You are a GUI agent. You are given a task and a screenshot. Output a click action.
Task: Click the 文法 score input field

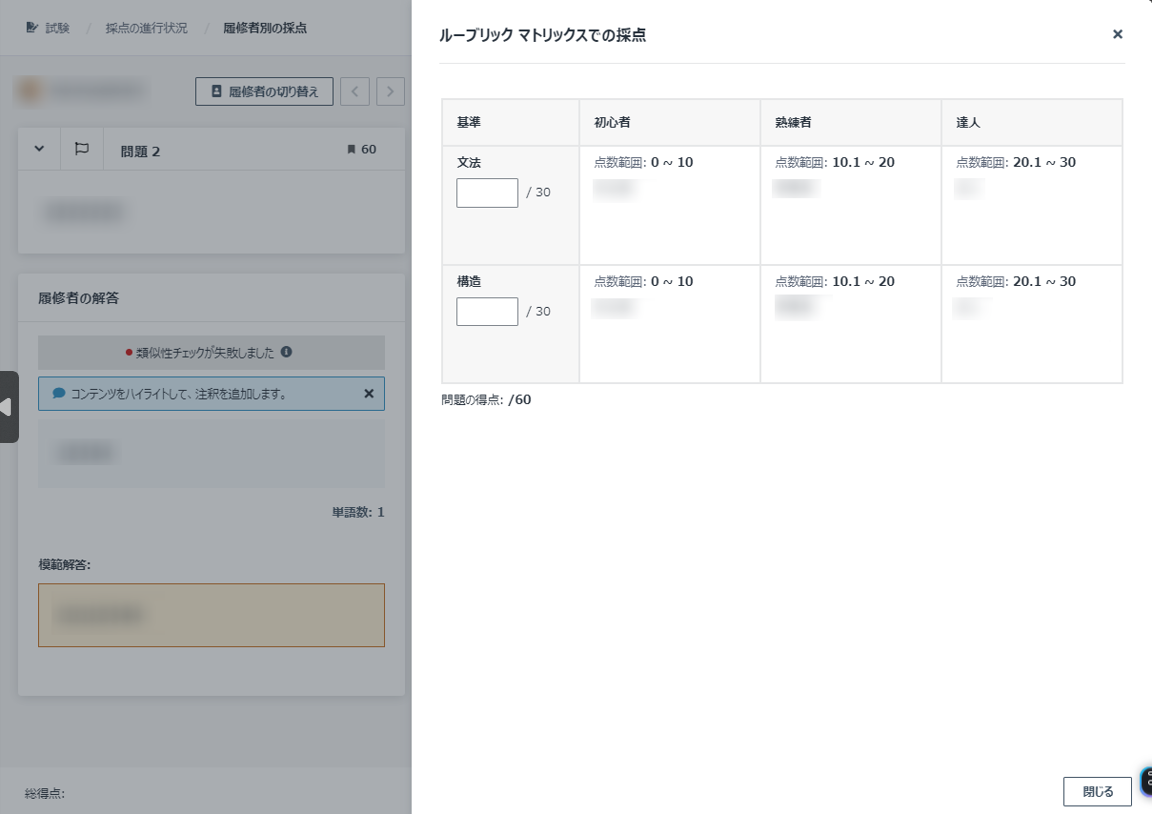[487, 193]
